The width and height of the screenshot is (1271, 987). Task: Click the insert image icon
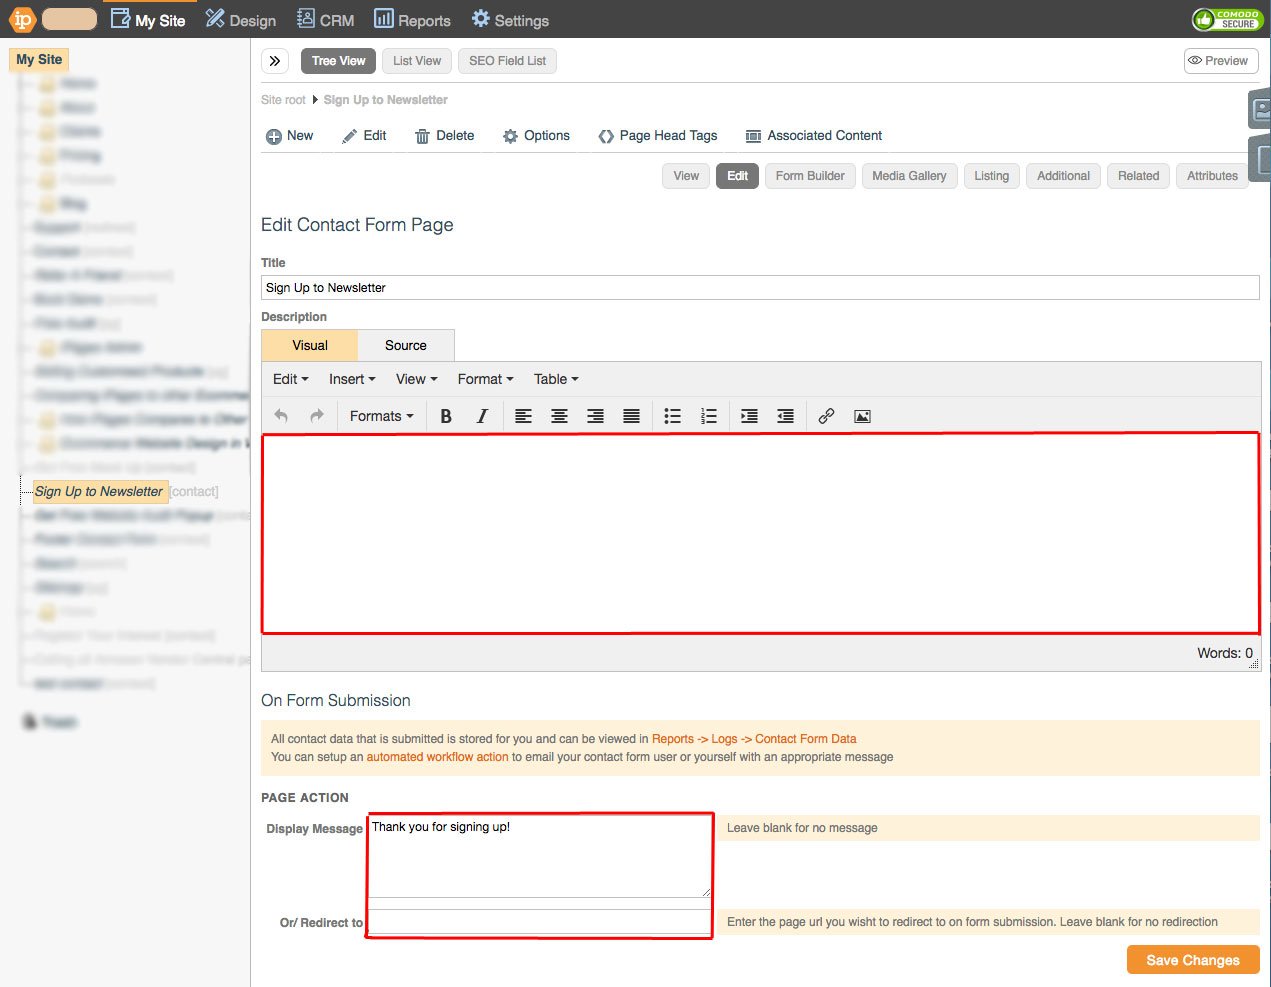coord(862,416)
